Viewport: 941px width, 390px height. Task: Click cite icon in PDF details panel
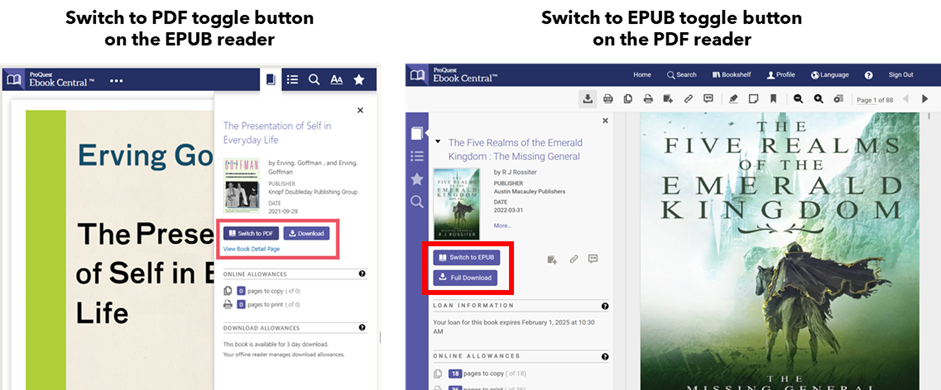[x=593, y=259]
